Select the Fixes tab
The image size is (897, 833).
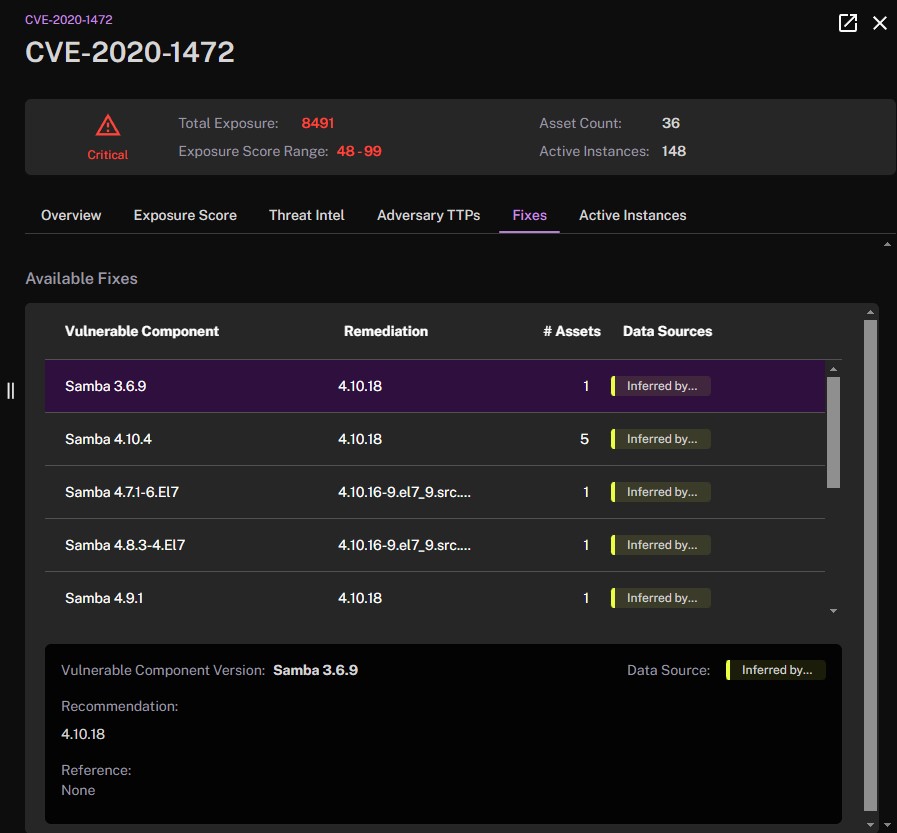coord(529,215)
